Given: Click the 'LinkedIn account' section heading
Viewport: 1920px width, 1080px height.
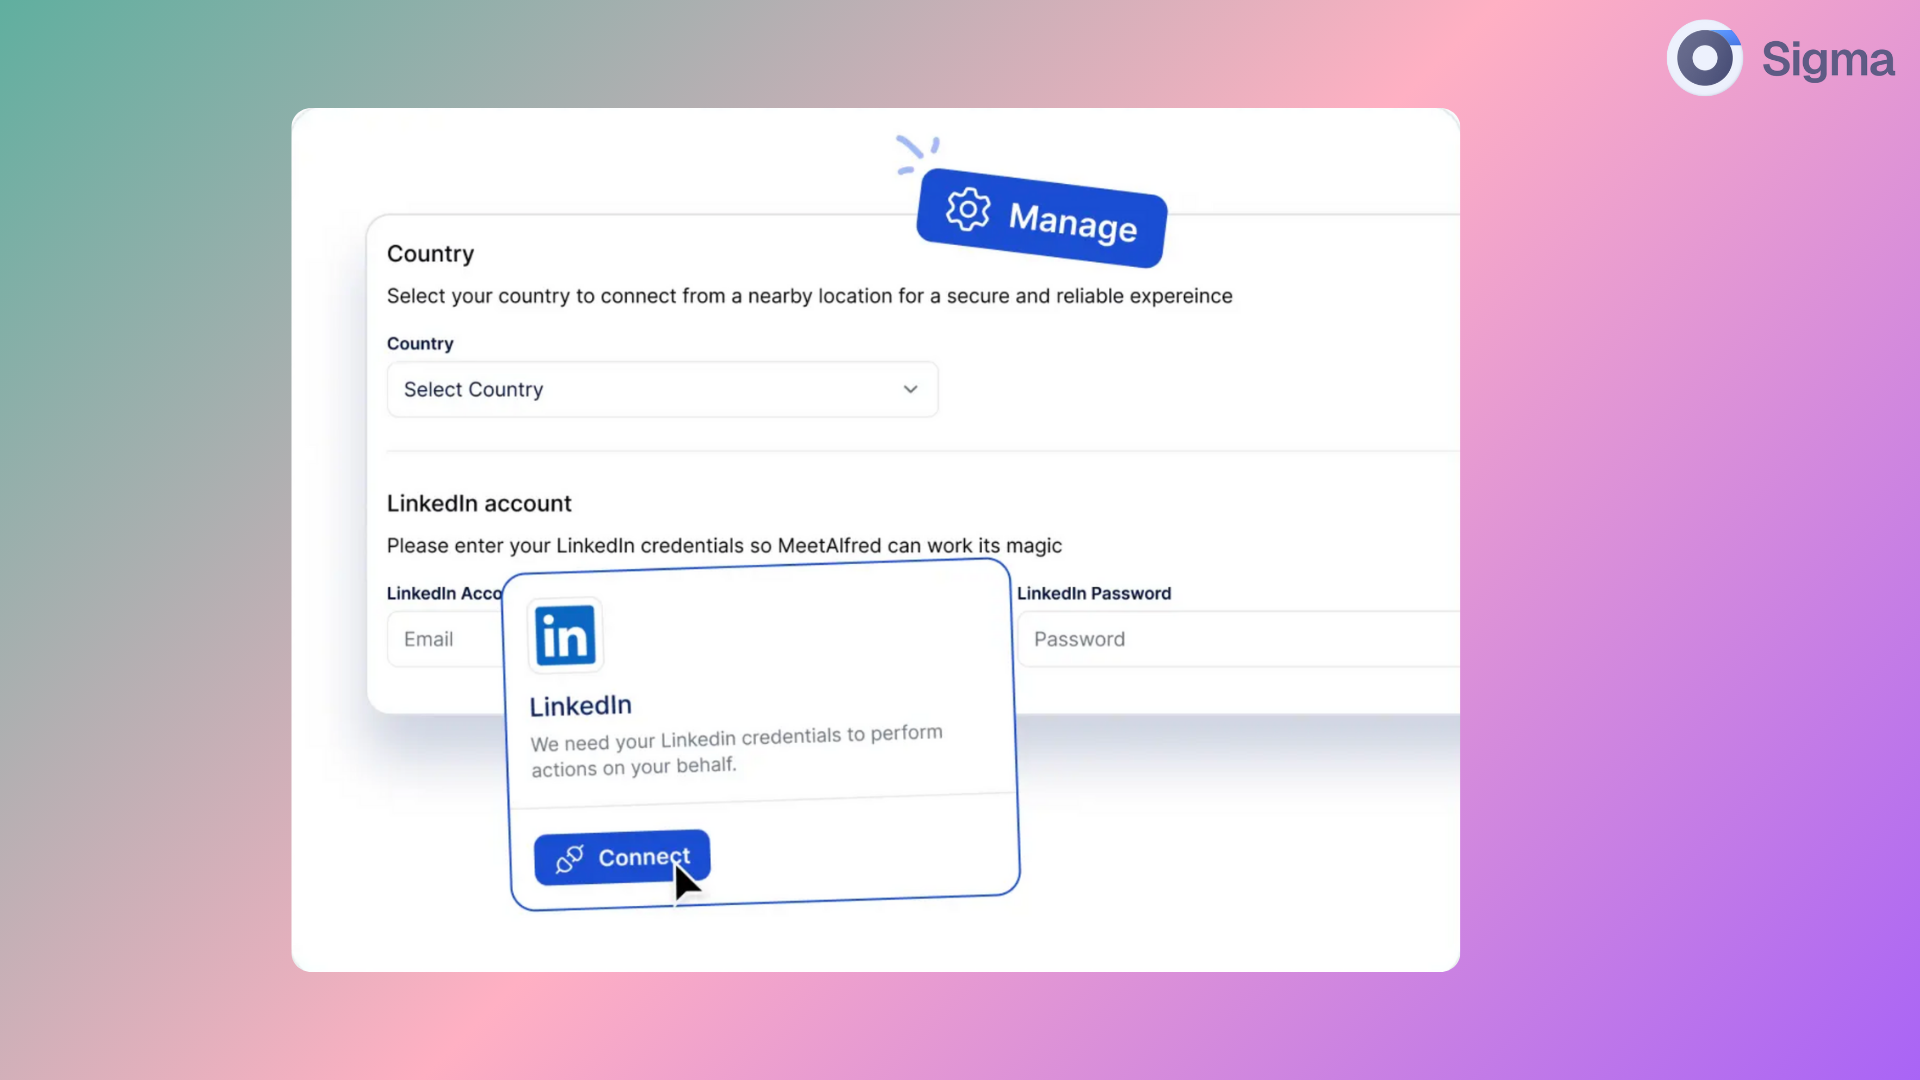Looking at the screenshot, I should [479, 503].
